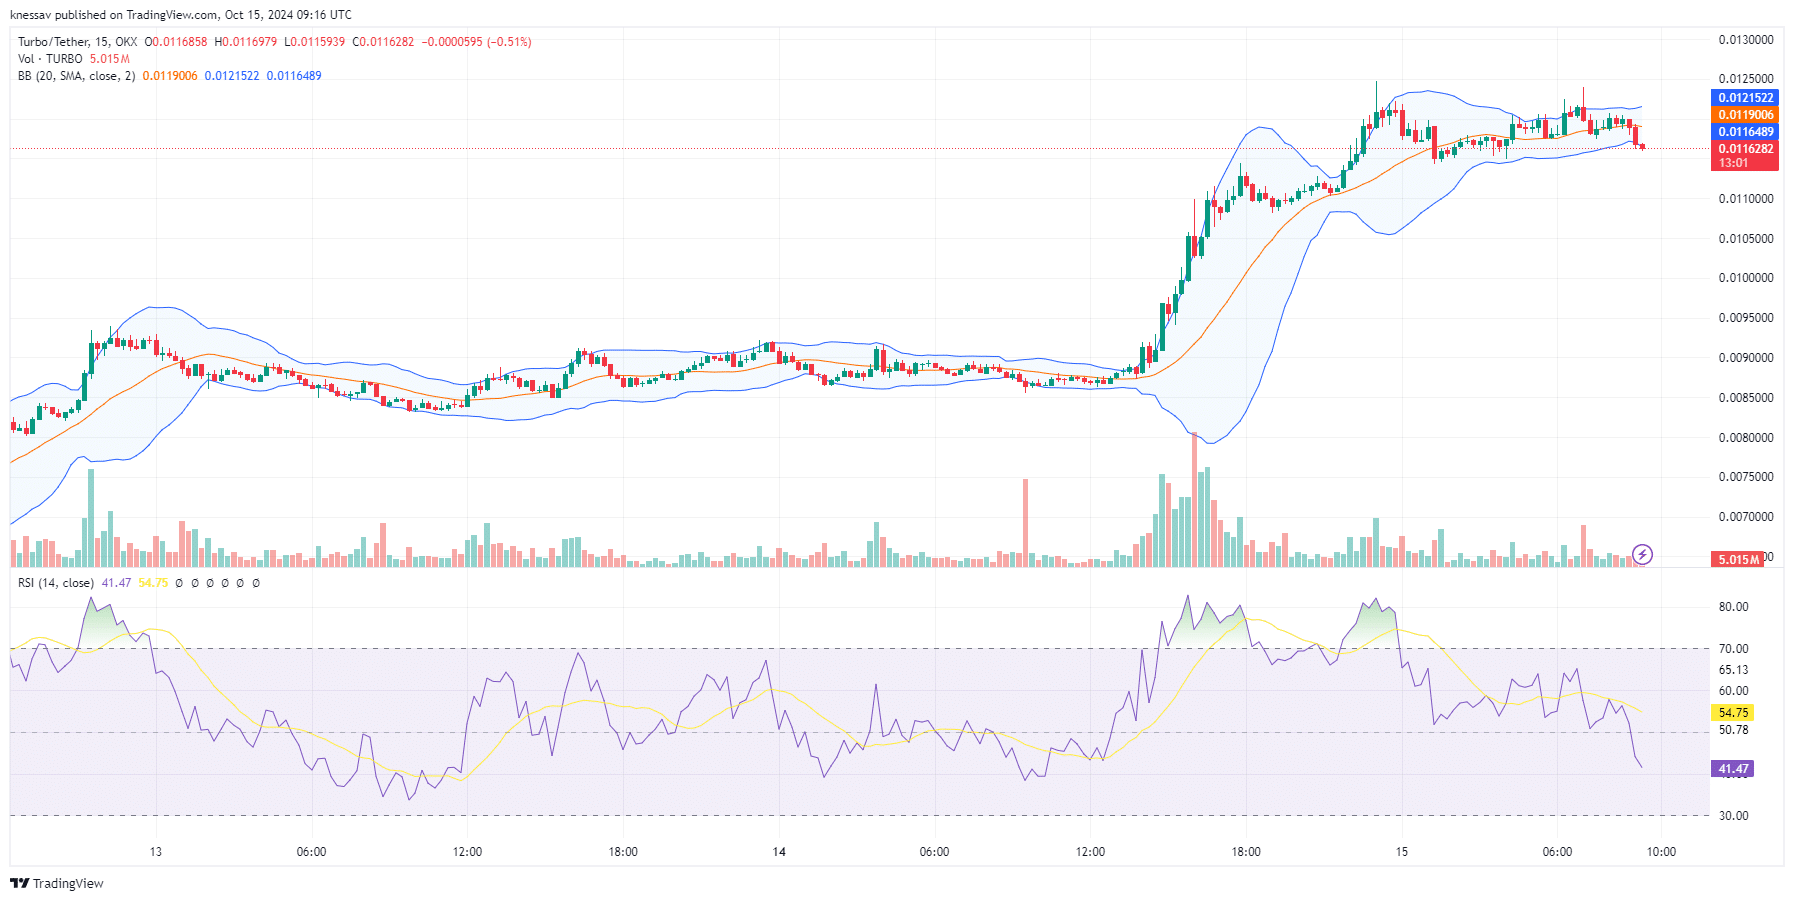Click the 60.00 RSI scale label

click(1733, 691)
